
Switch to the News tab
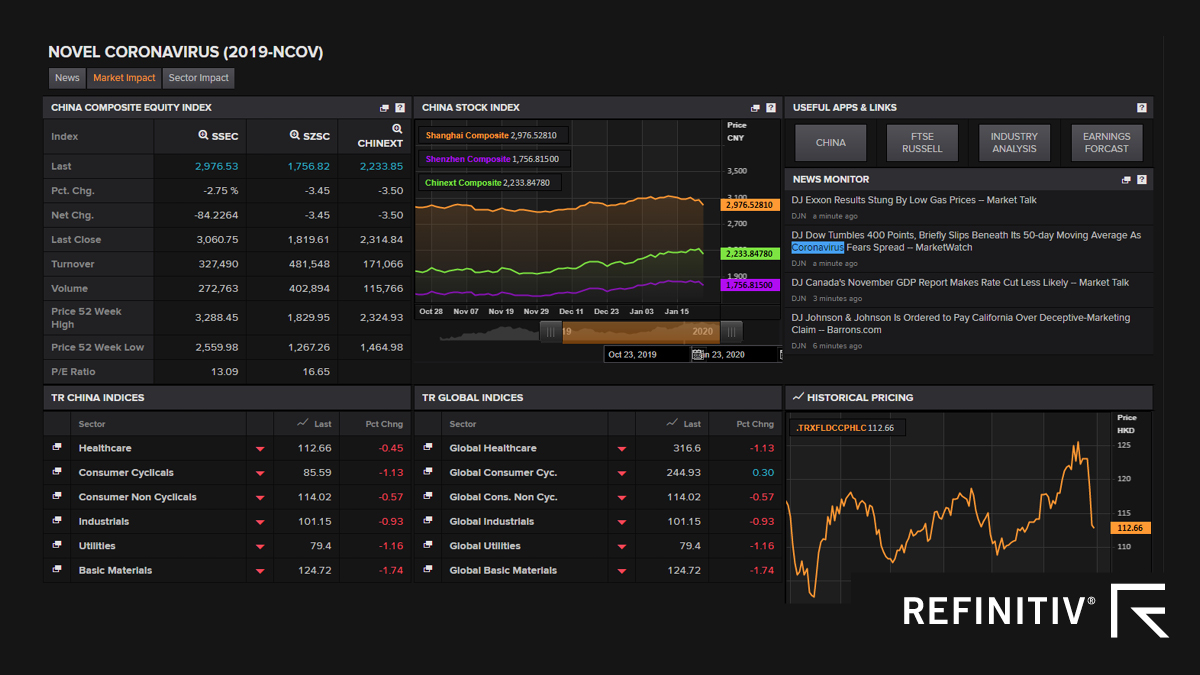[67, 78]
